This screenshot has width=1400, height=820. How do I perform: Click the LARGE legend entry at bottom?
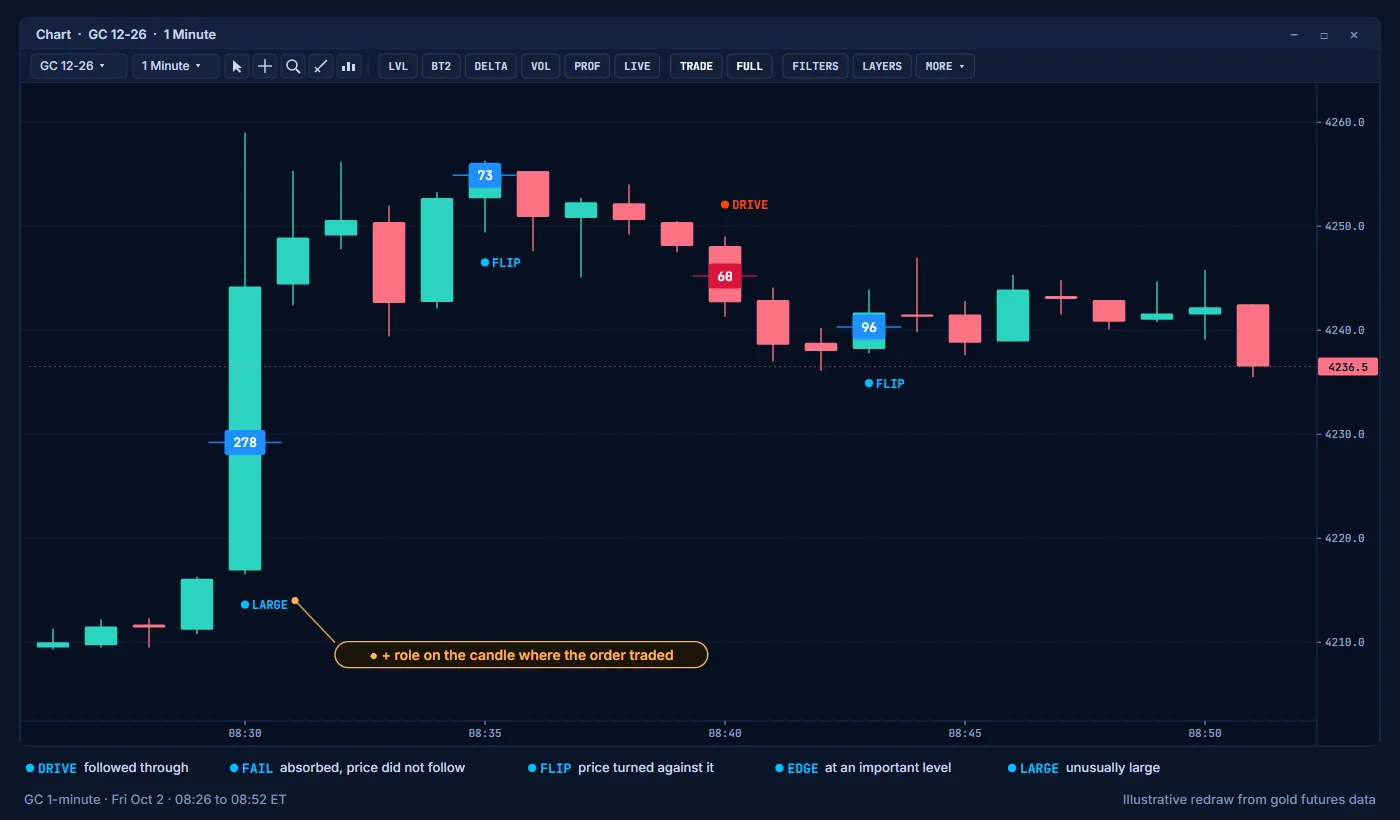click(1084, 768)
